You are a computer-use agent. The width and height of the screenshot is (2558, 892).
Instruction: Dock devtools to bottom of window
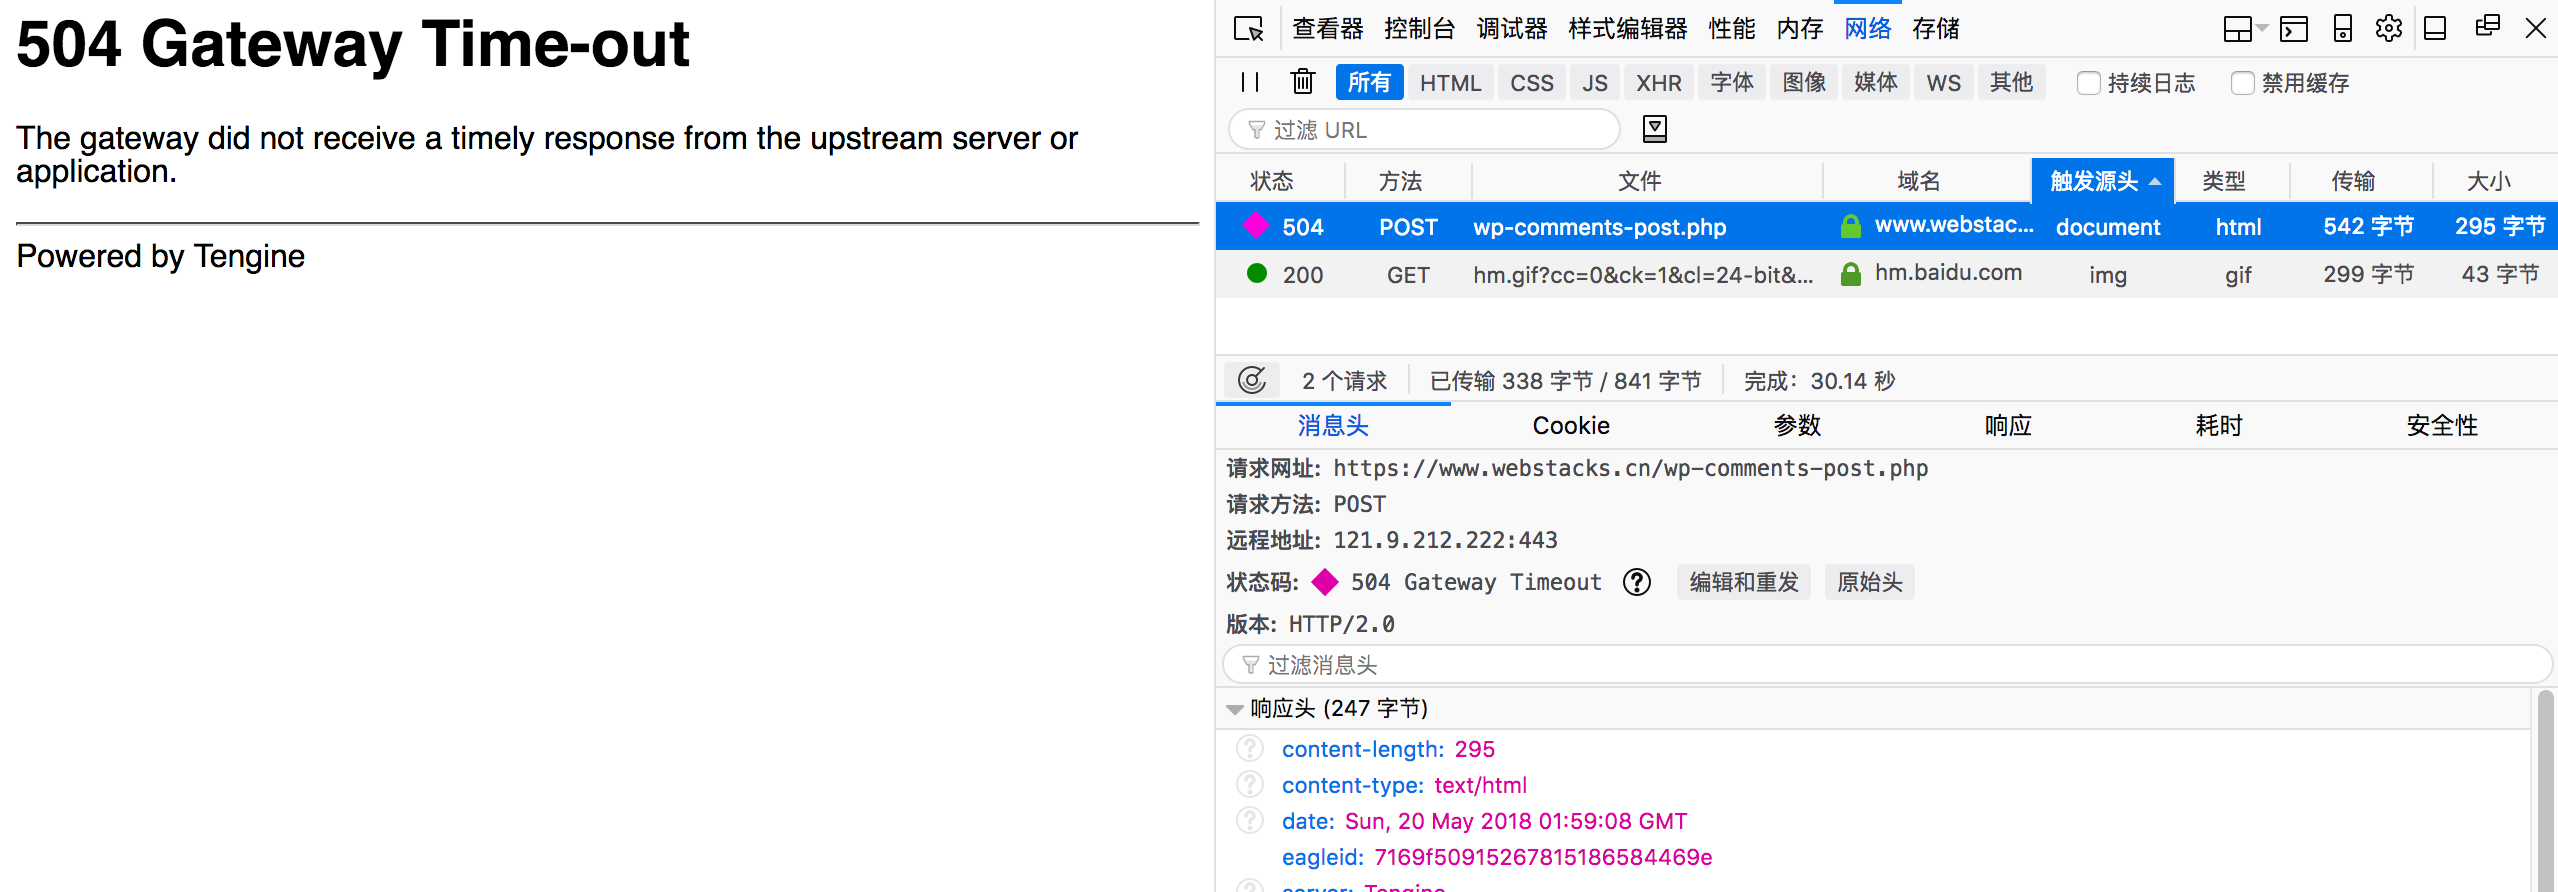click(x=2436, y=28)
